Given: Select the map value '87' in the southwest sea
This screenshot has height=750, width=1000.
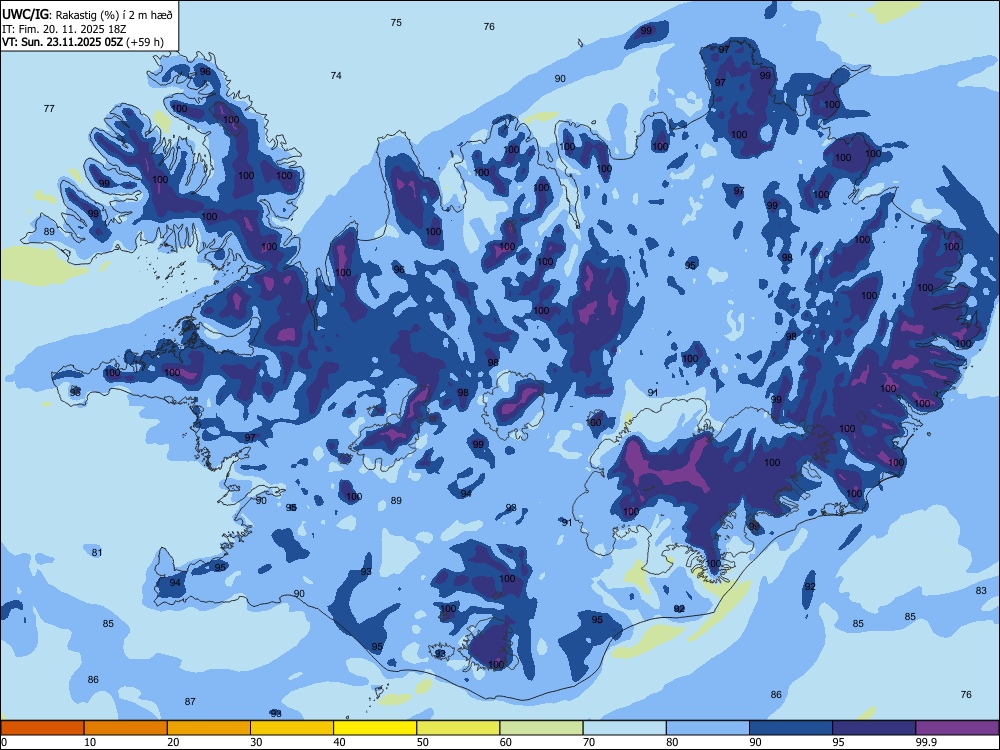Looking at the screenshot, I should pyautogui.click(x=190, y=702).
